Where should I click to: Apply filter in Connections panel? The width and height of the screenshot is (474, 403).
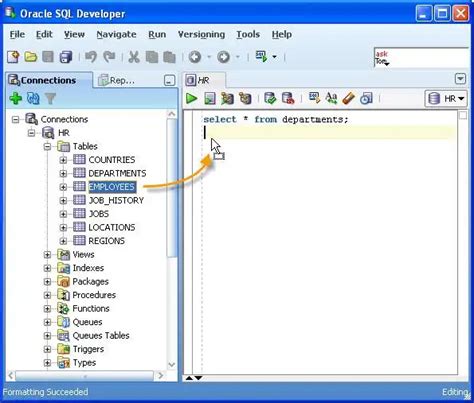click(x=50, y=98)
